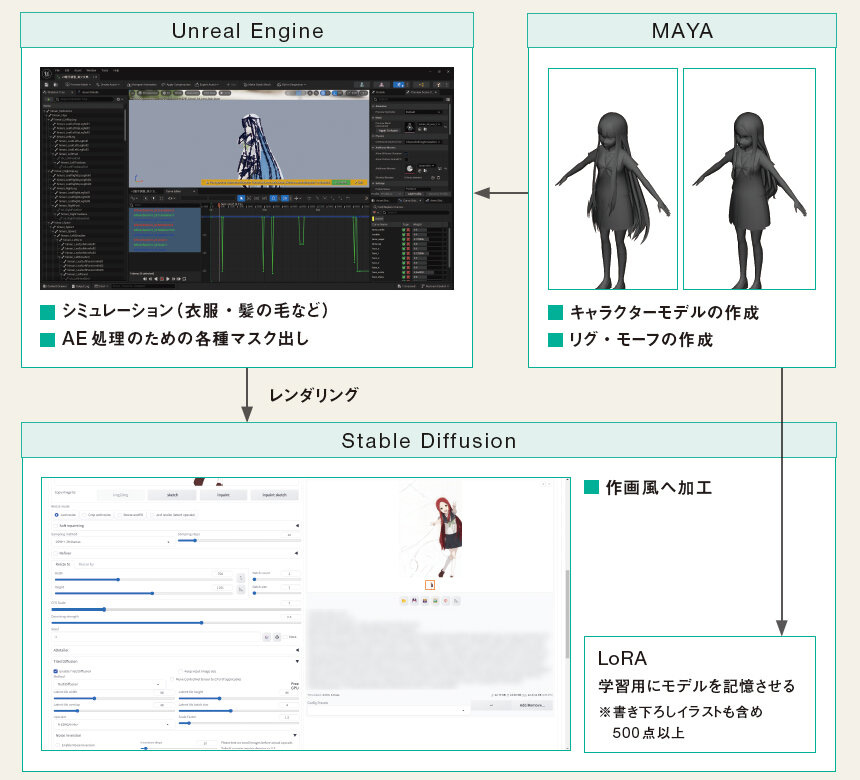Toggle the Refiner checkbox
The height and width of the screenshot is (780, 860).
(55, 553)
